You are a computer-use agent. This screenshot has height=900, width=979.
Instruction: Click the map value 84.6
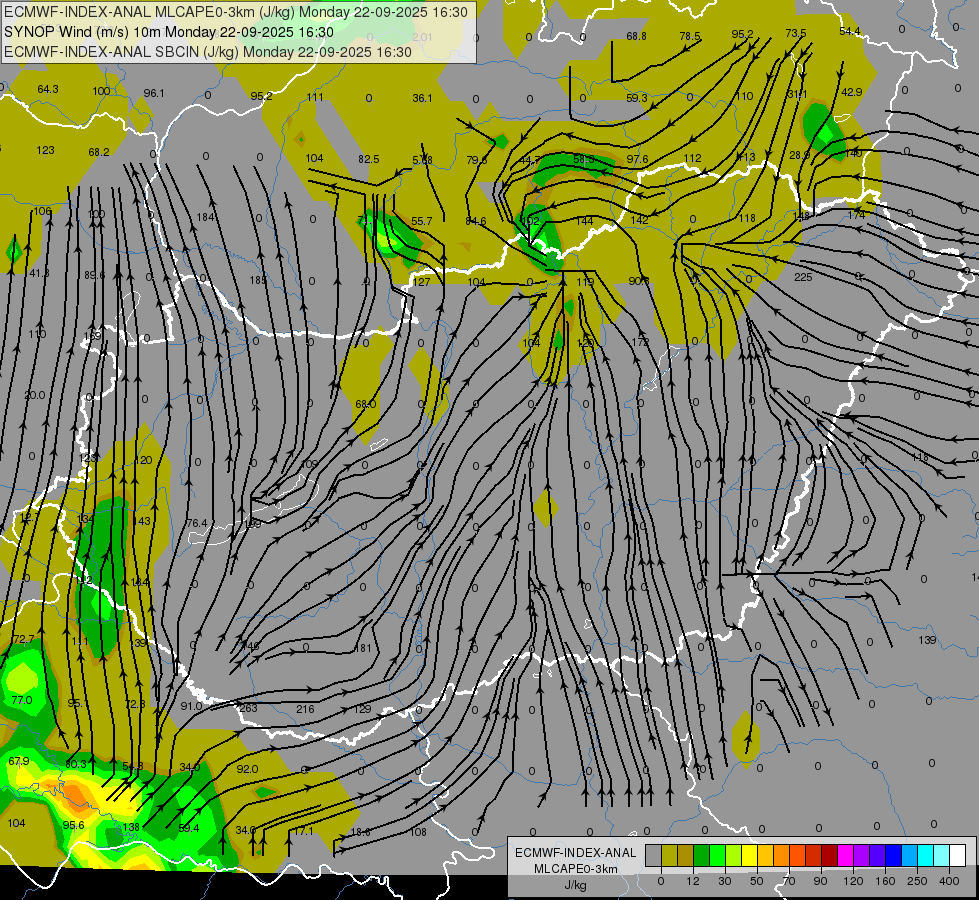tap(476, 221)
